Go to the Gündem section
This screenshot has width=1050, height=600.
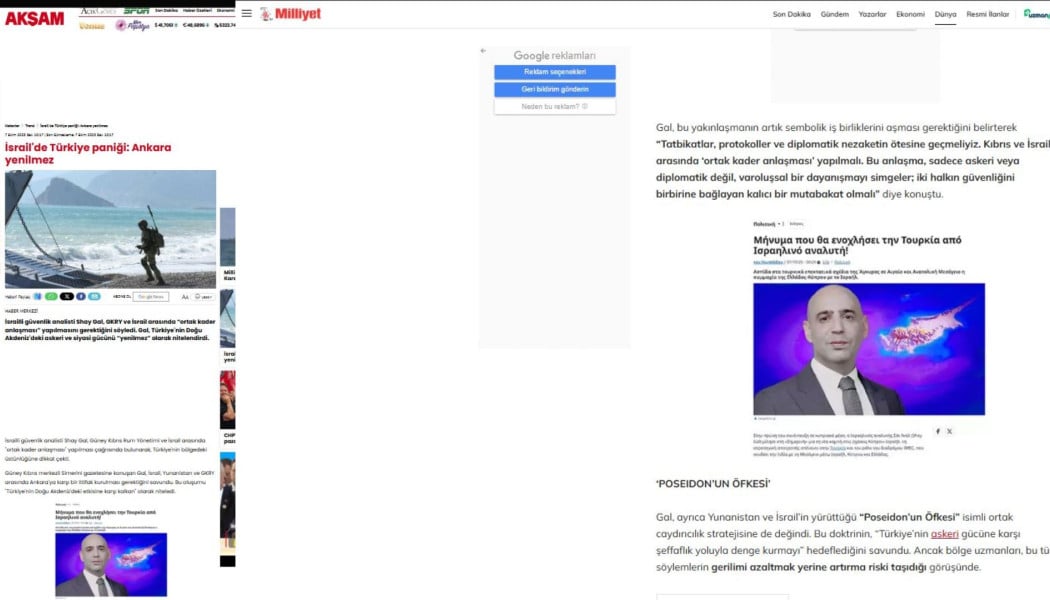coord(834,14)
